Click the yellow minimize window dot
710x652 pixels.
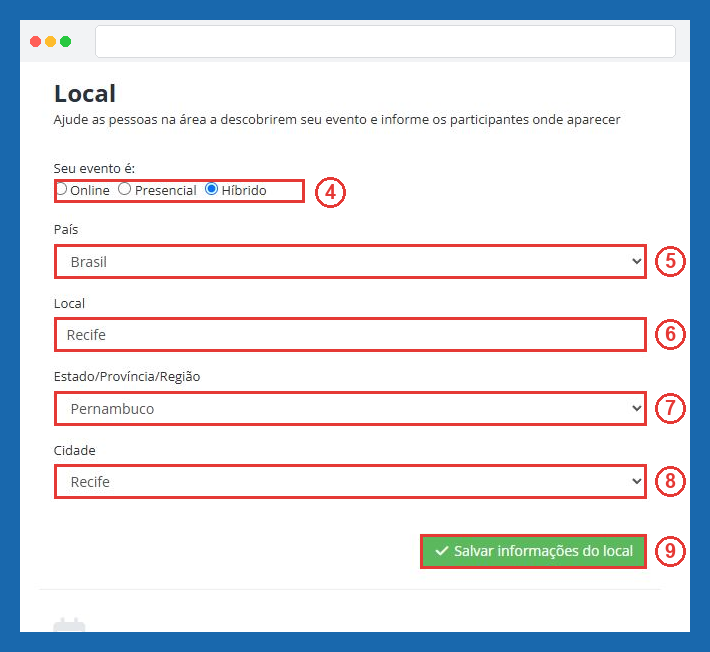point(51,42)
